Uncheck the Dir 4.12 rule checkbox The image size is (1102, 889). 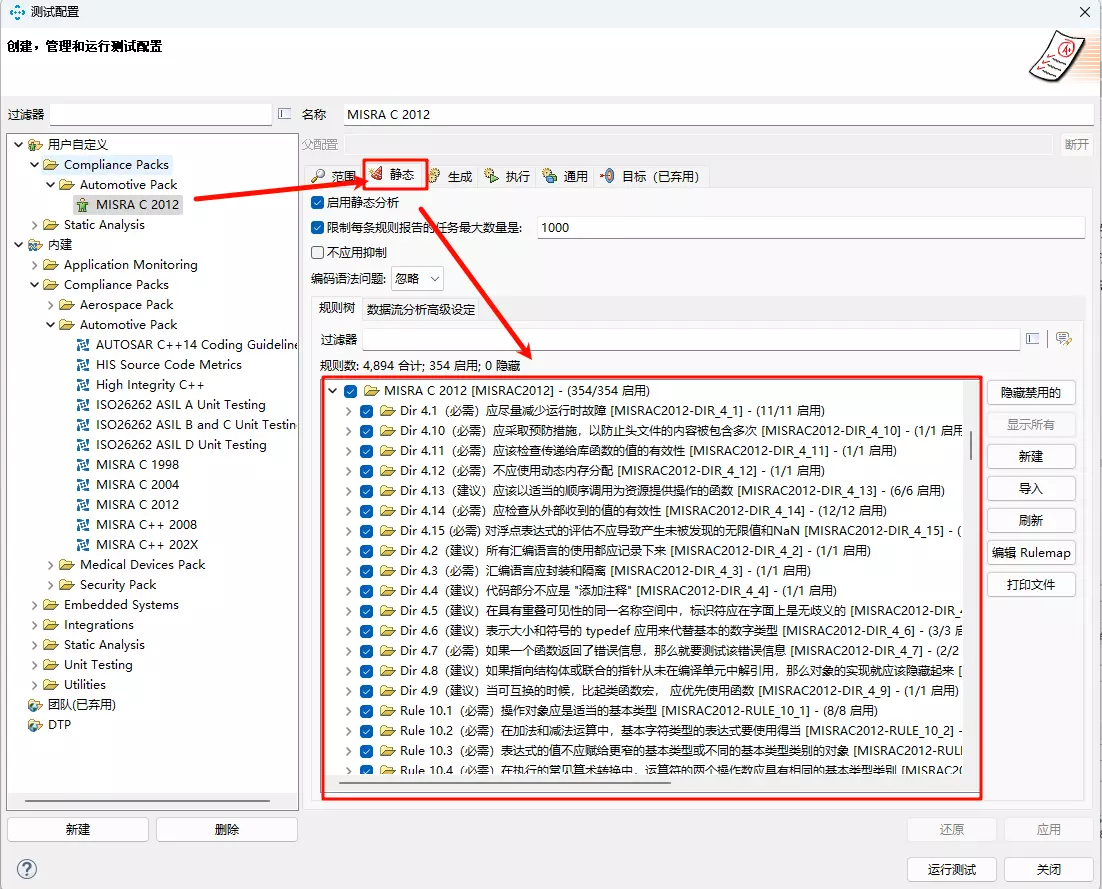coord(366,471)
